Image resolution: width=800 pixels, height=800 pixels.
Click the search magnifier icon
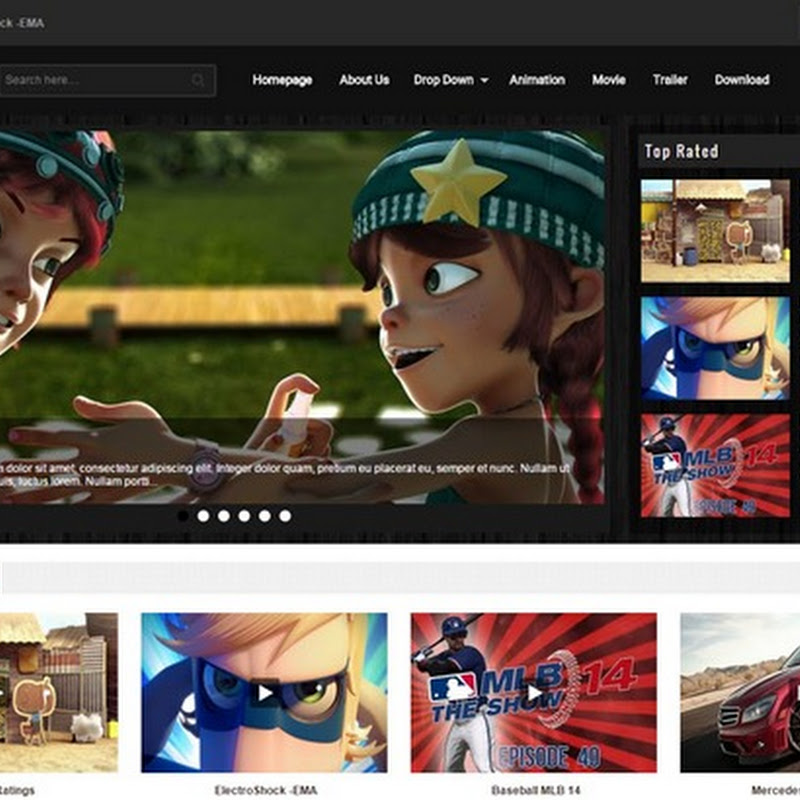[x=197, y=80]
